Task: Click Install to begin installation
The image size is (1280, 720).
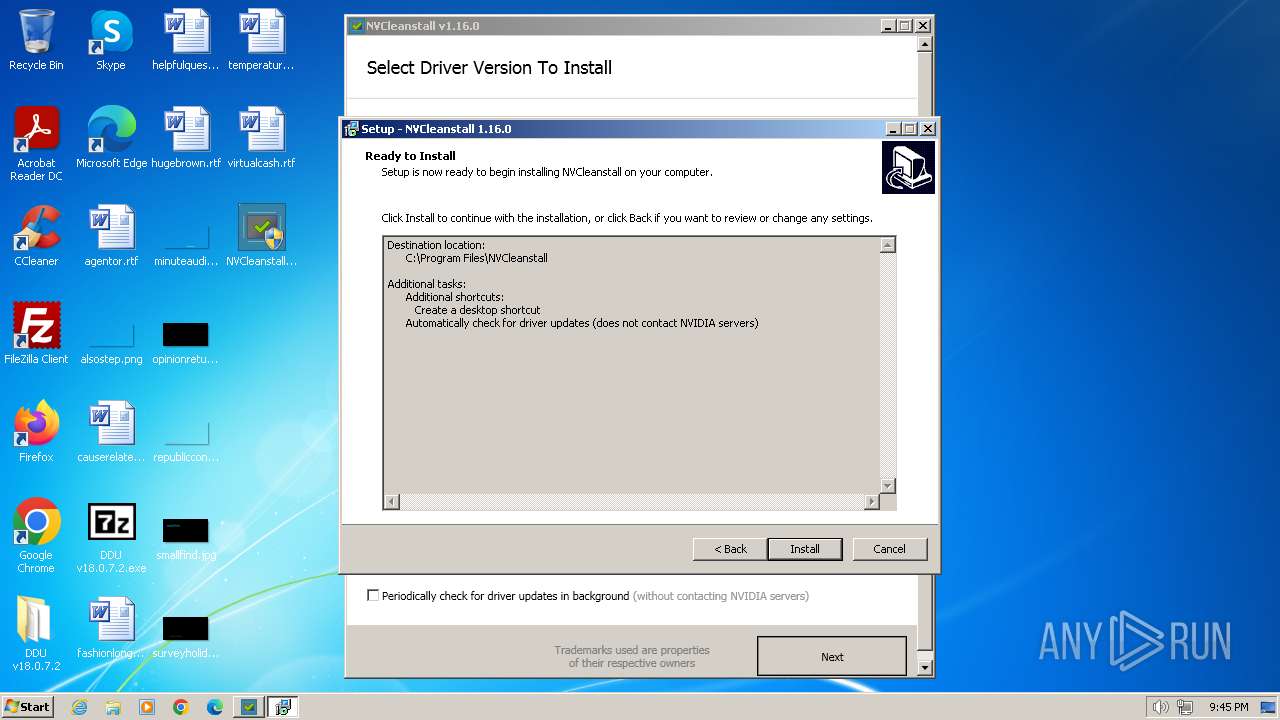Action: 805,549
